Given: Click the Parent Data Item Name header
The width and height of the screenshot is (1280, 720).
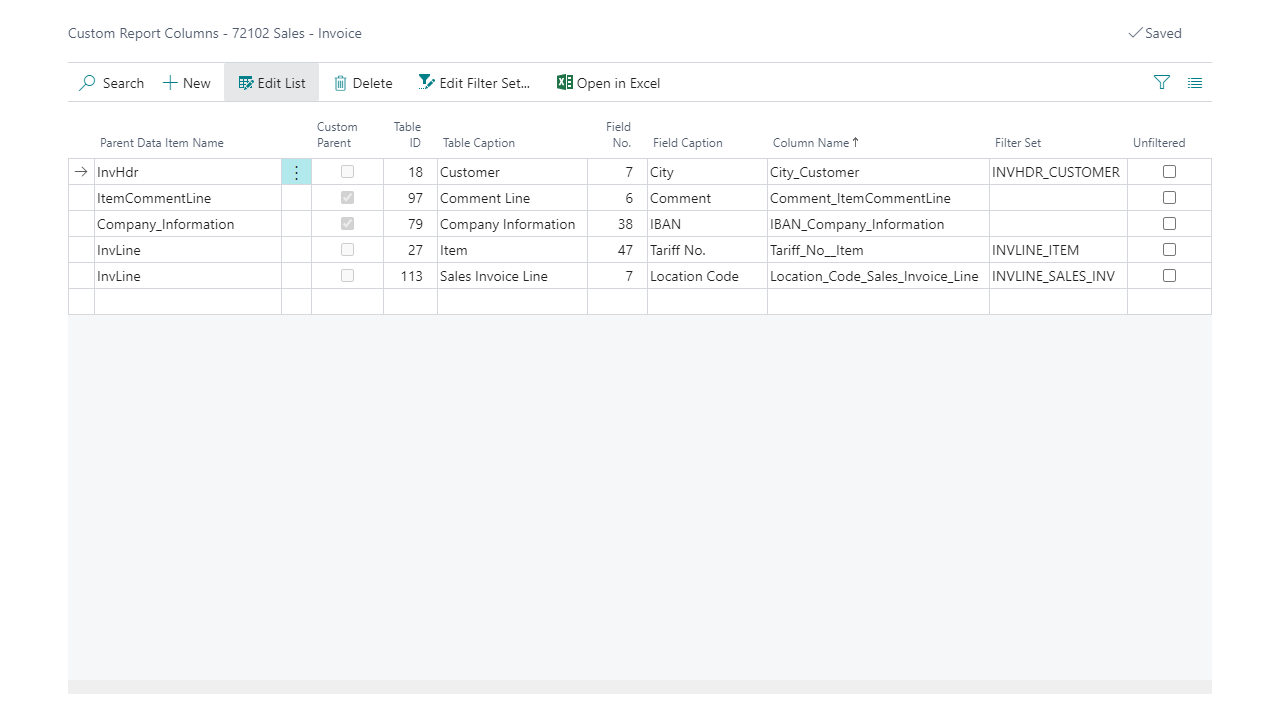Looking at the screenshot, I should [162, 143].
